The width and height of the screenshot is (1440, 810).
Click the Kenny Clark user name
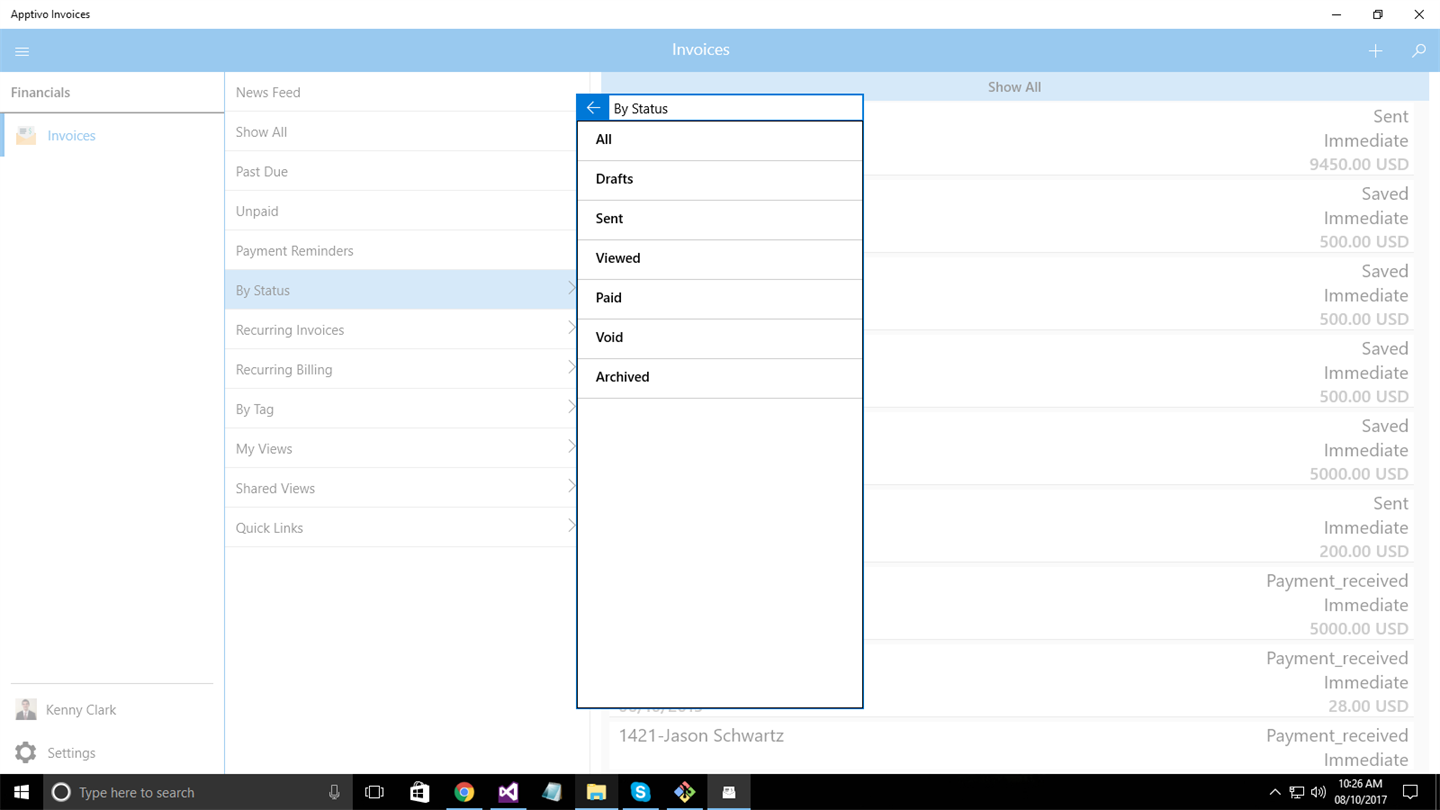(81, 710)
